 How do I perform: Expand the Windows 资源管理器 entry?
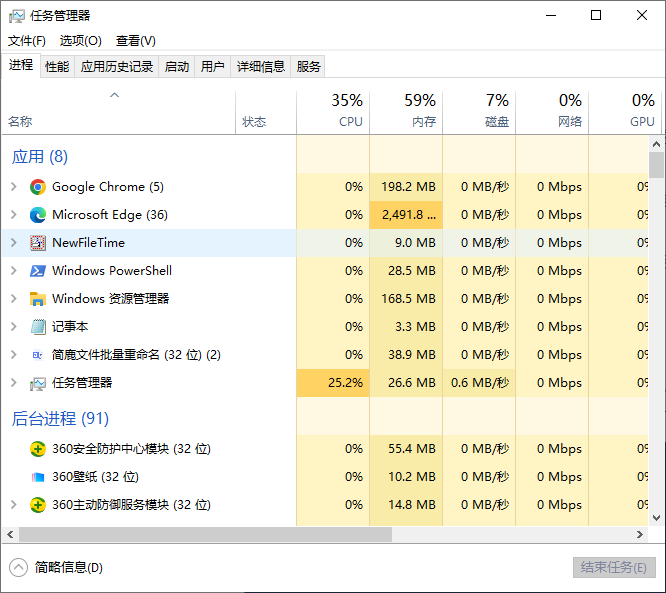(14, 299)
